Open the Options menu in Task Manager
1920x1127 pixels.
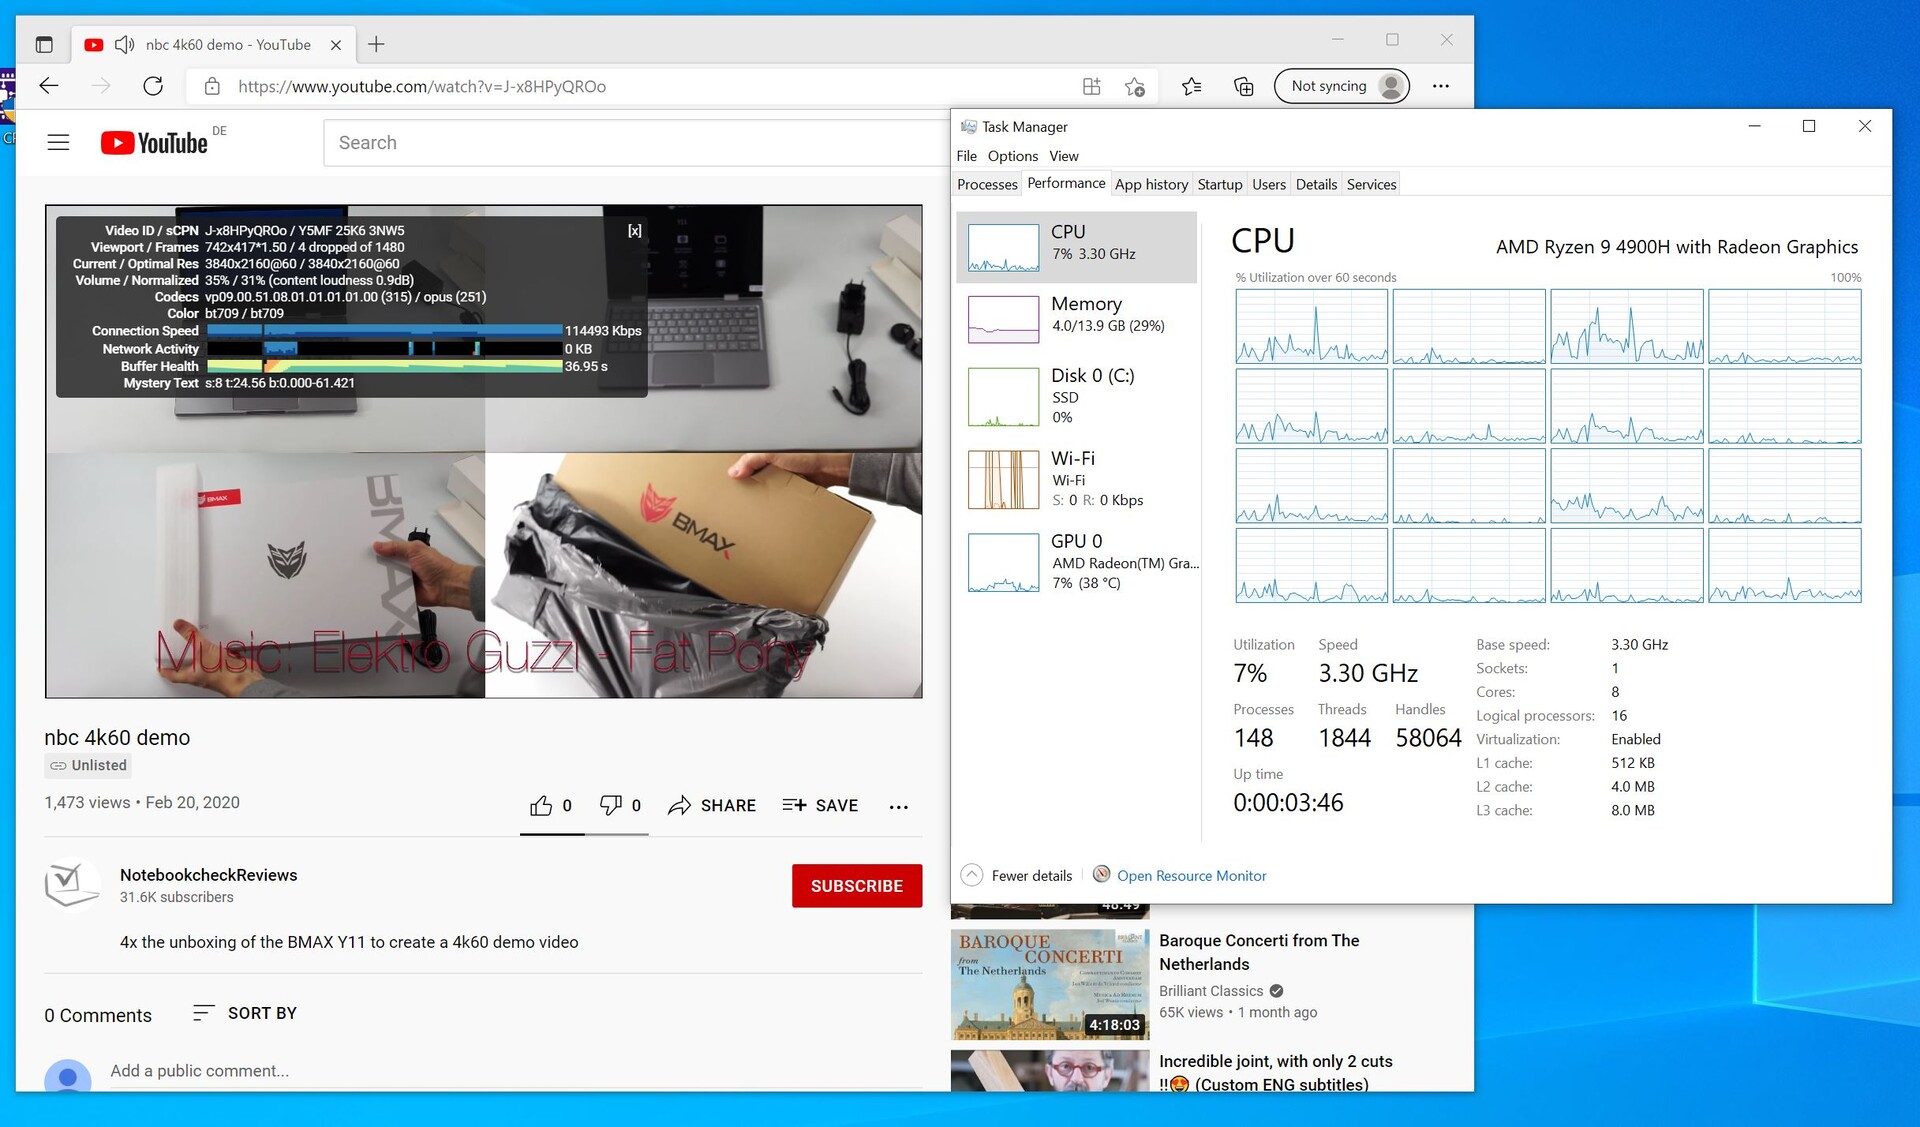click(x=1012, y=156)
